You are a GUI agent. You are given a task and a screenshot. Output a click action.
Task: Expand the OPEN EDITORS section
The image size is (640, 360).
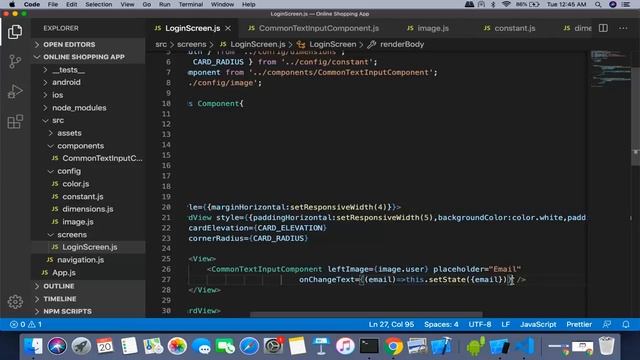pos(88,44)
